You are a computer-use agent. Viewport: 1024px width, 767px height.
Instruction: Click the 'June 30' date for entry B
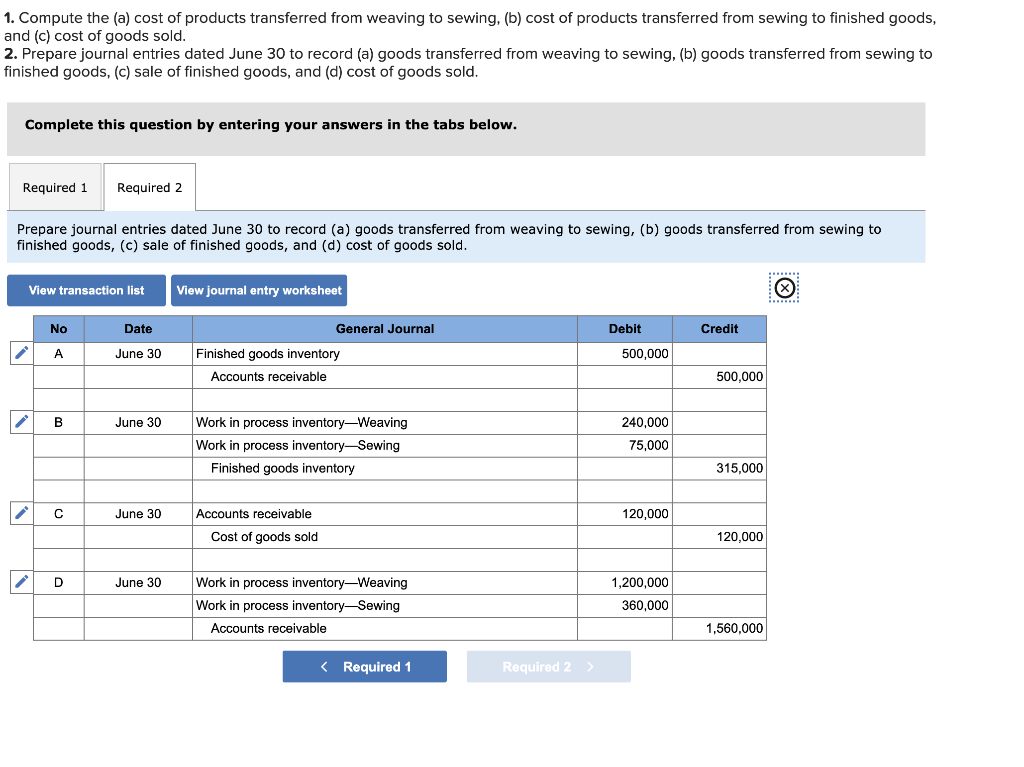(x=138, y=423)
